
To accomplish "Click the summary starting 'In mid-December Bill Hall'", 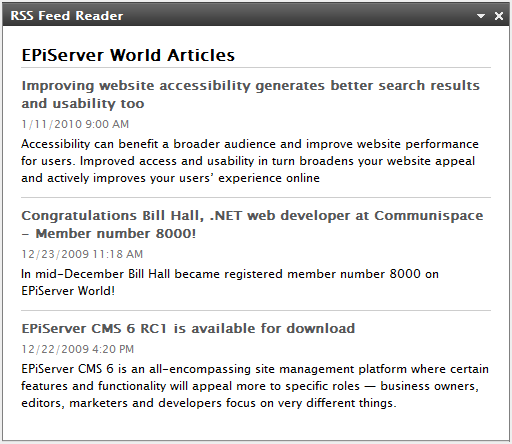I will [x=230, y=282].
